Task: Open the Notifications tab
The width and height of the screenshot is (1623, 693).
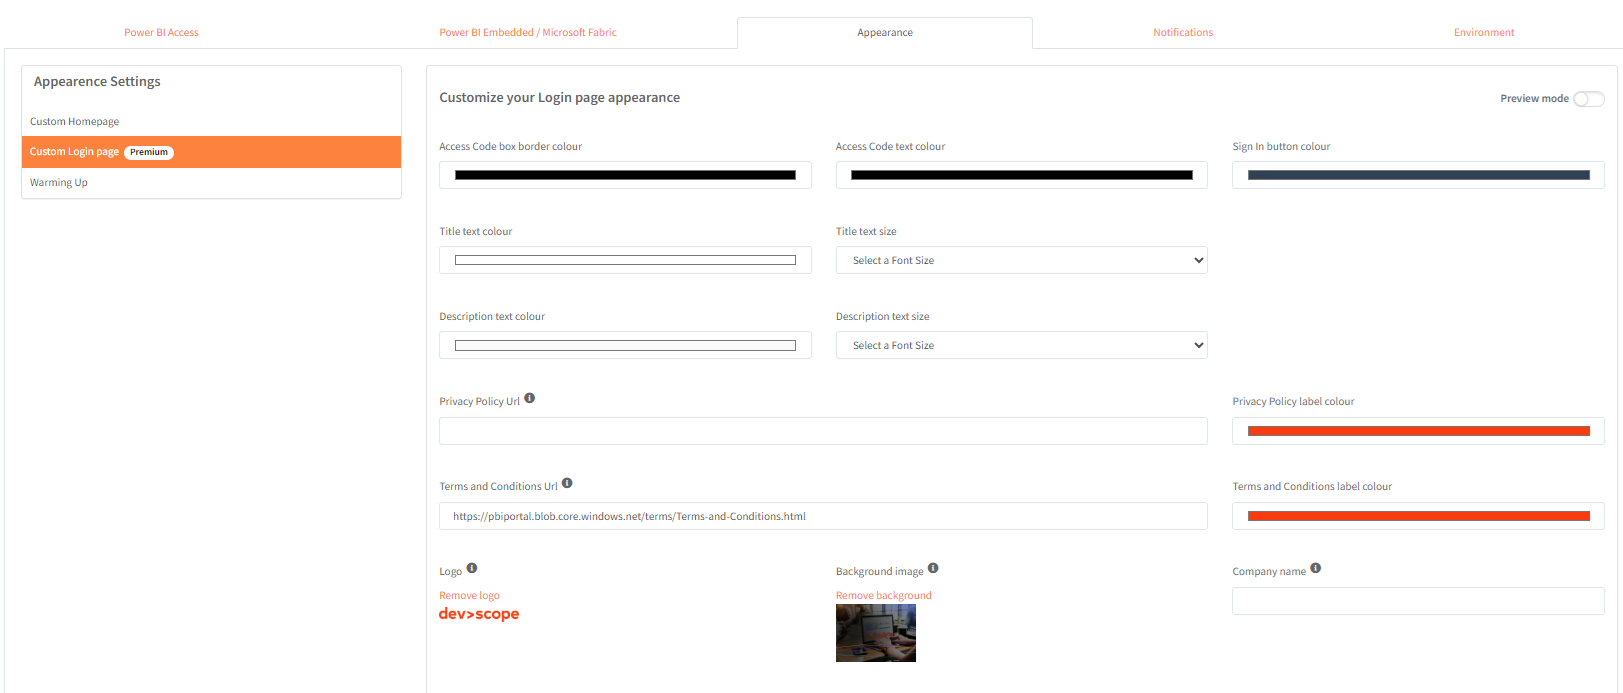Action: [x=1183, y=33]
